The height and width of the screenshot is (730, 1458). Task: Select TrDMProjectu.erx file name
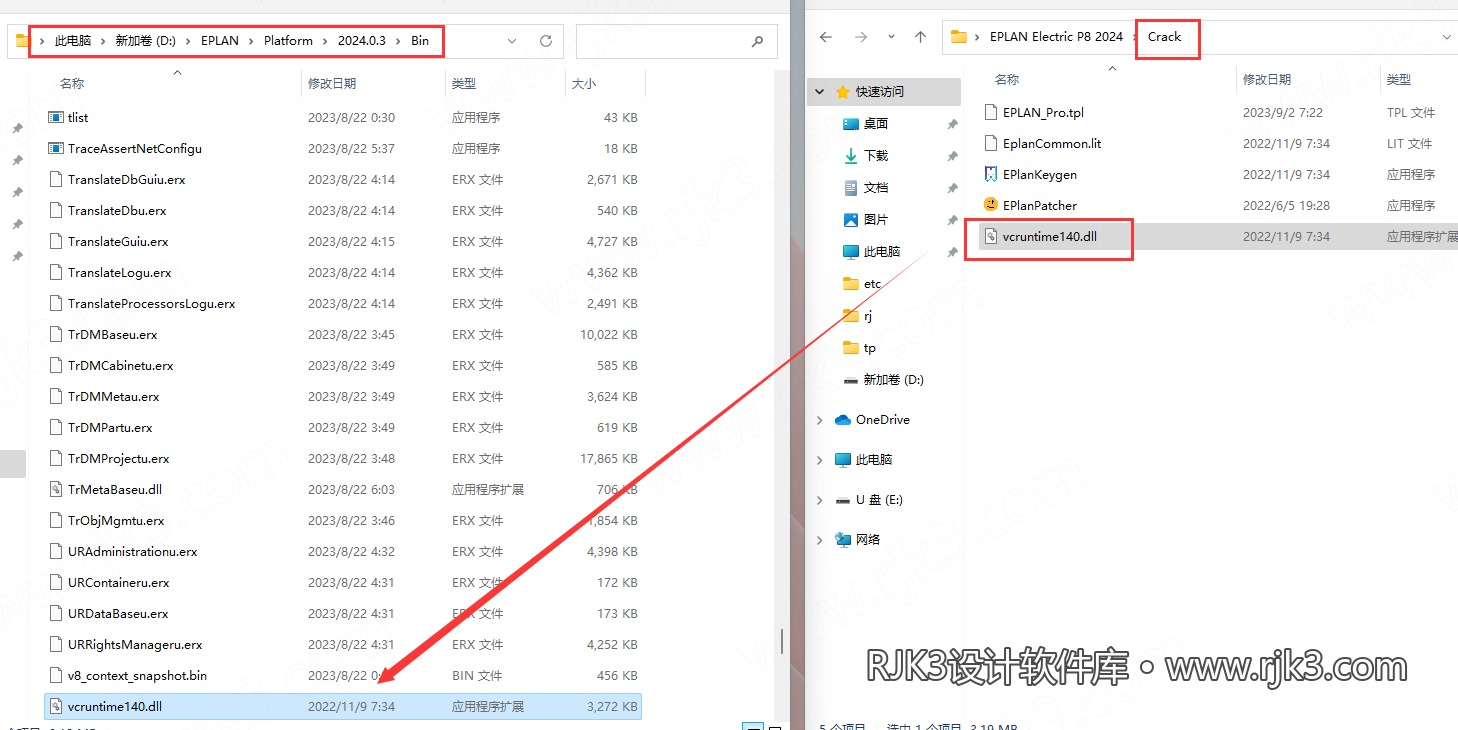coord(119,458)
